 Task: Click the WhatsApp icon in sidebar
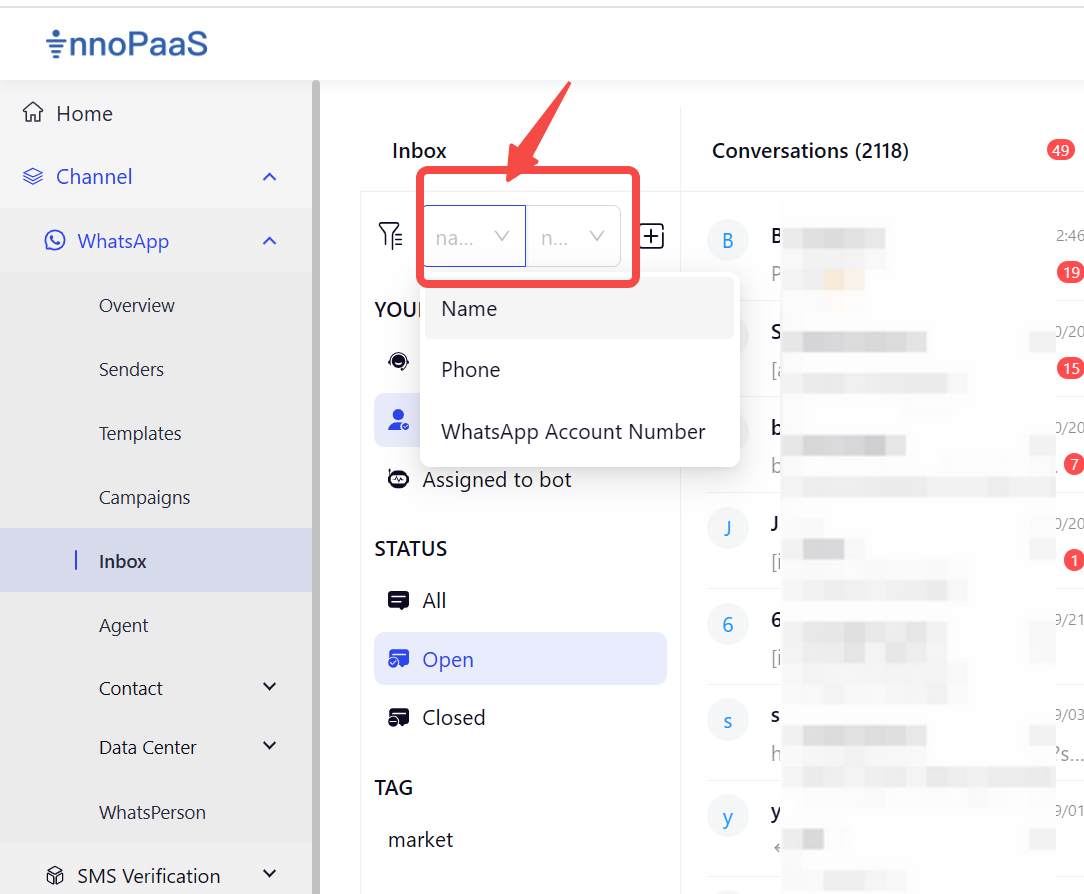click(x=55, y=241)
